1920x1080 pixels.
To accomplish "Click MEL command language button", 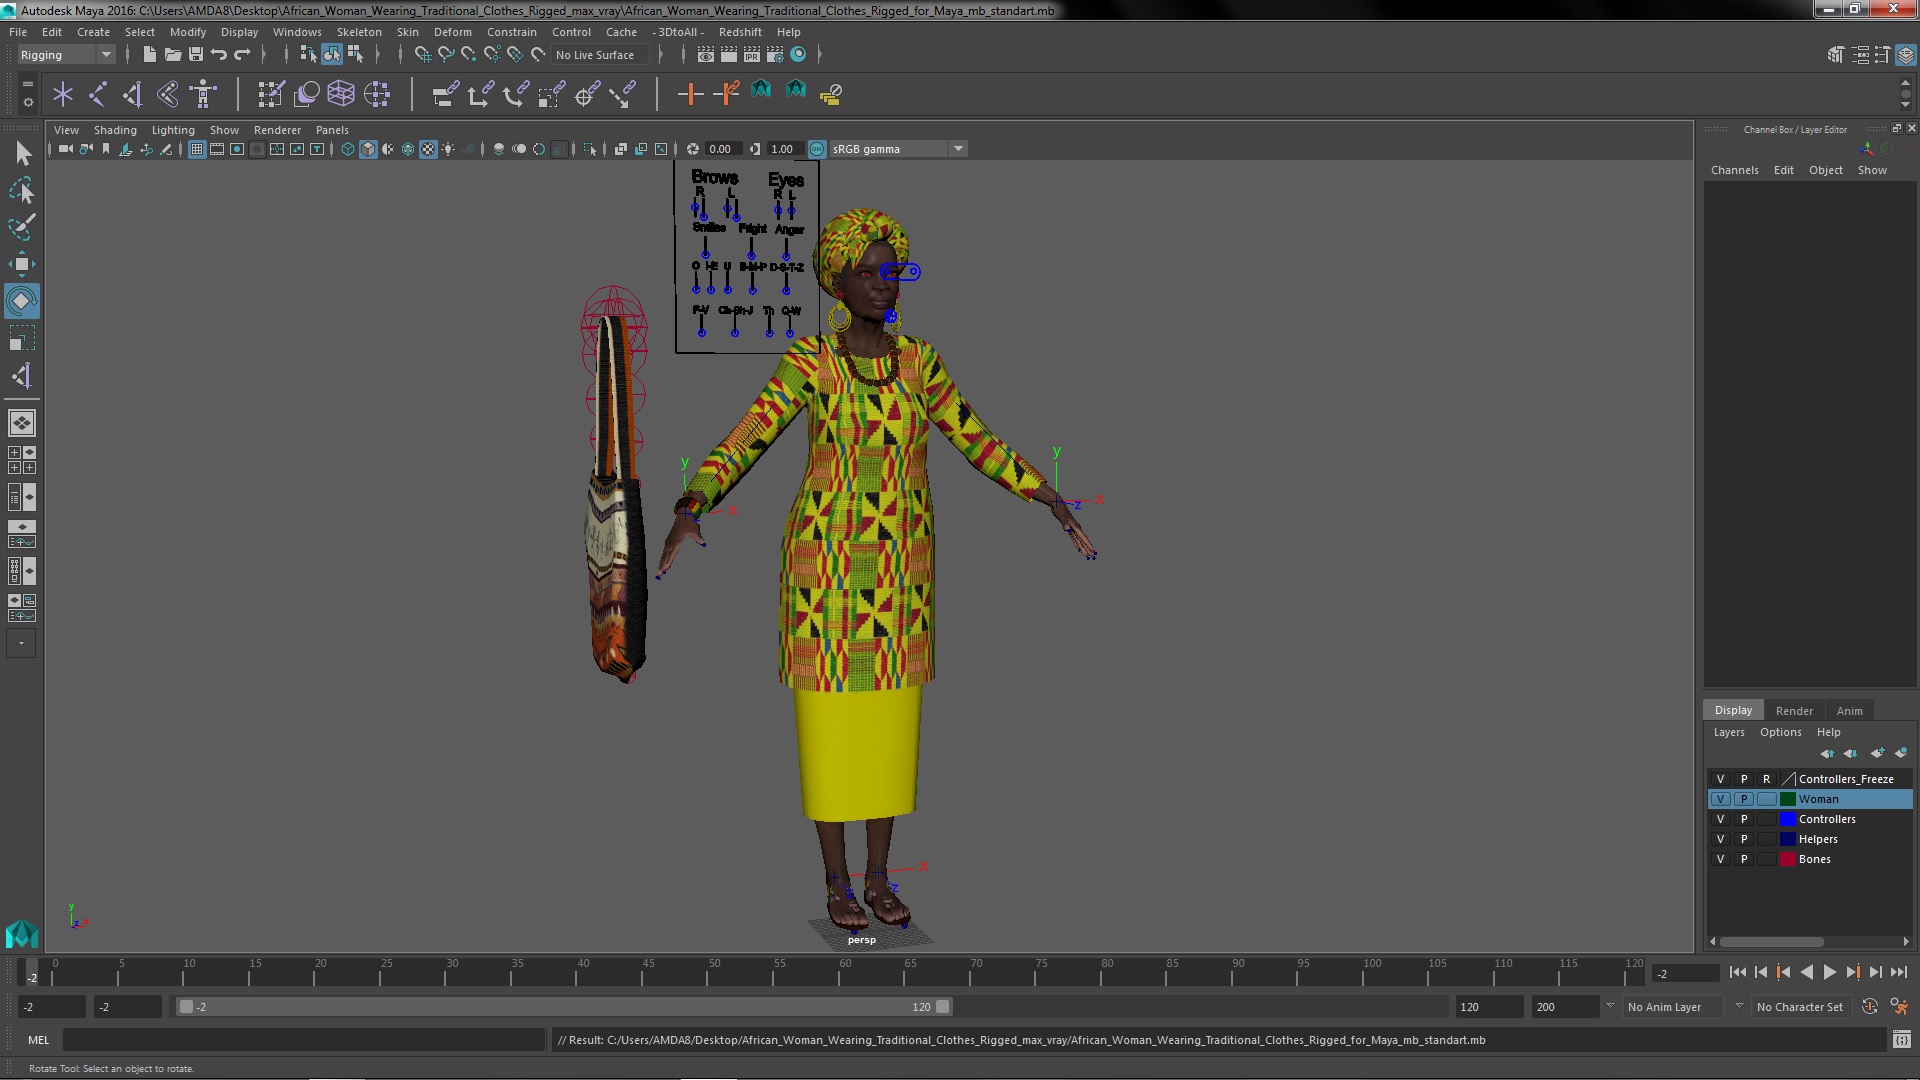I will coord(38,1040).
